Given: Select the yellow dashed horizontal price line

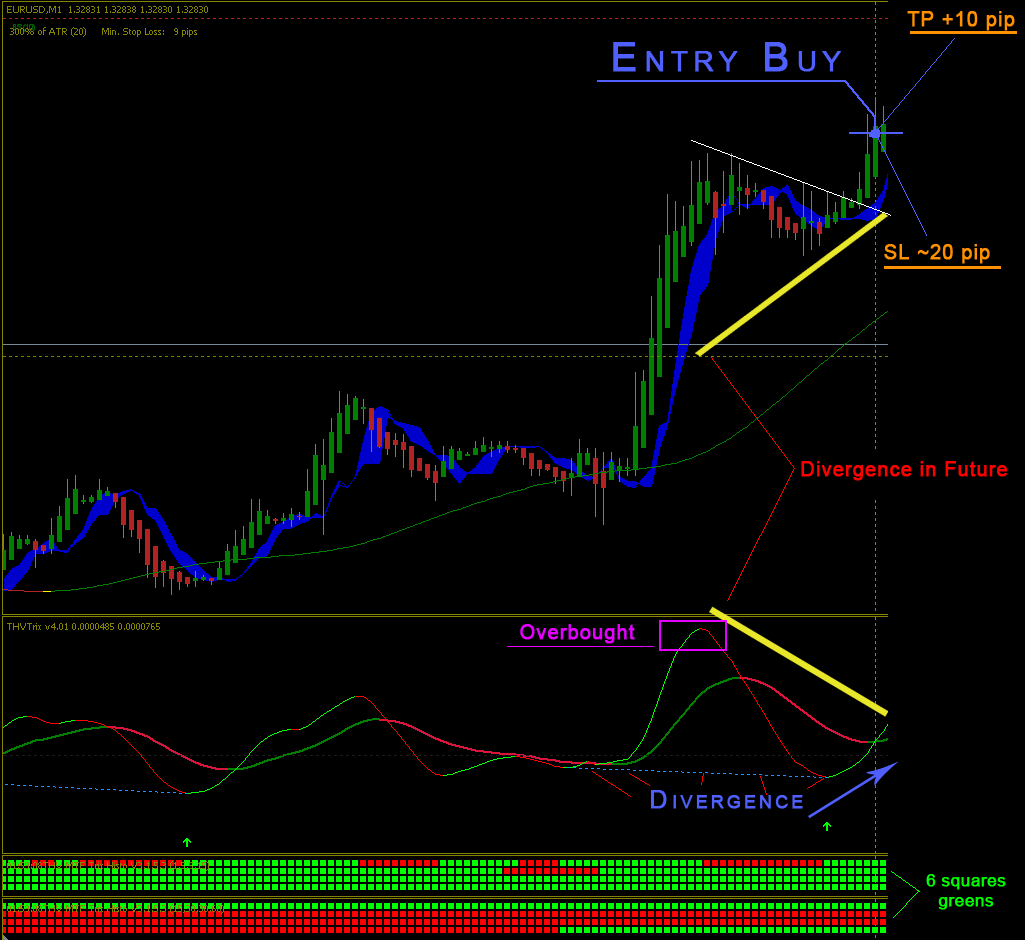Looking at the screenshot, I should coord(445,356).
